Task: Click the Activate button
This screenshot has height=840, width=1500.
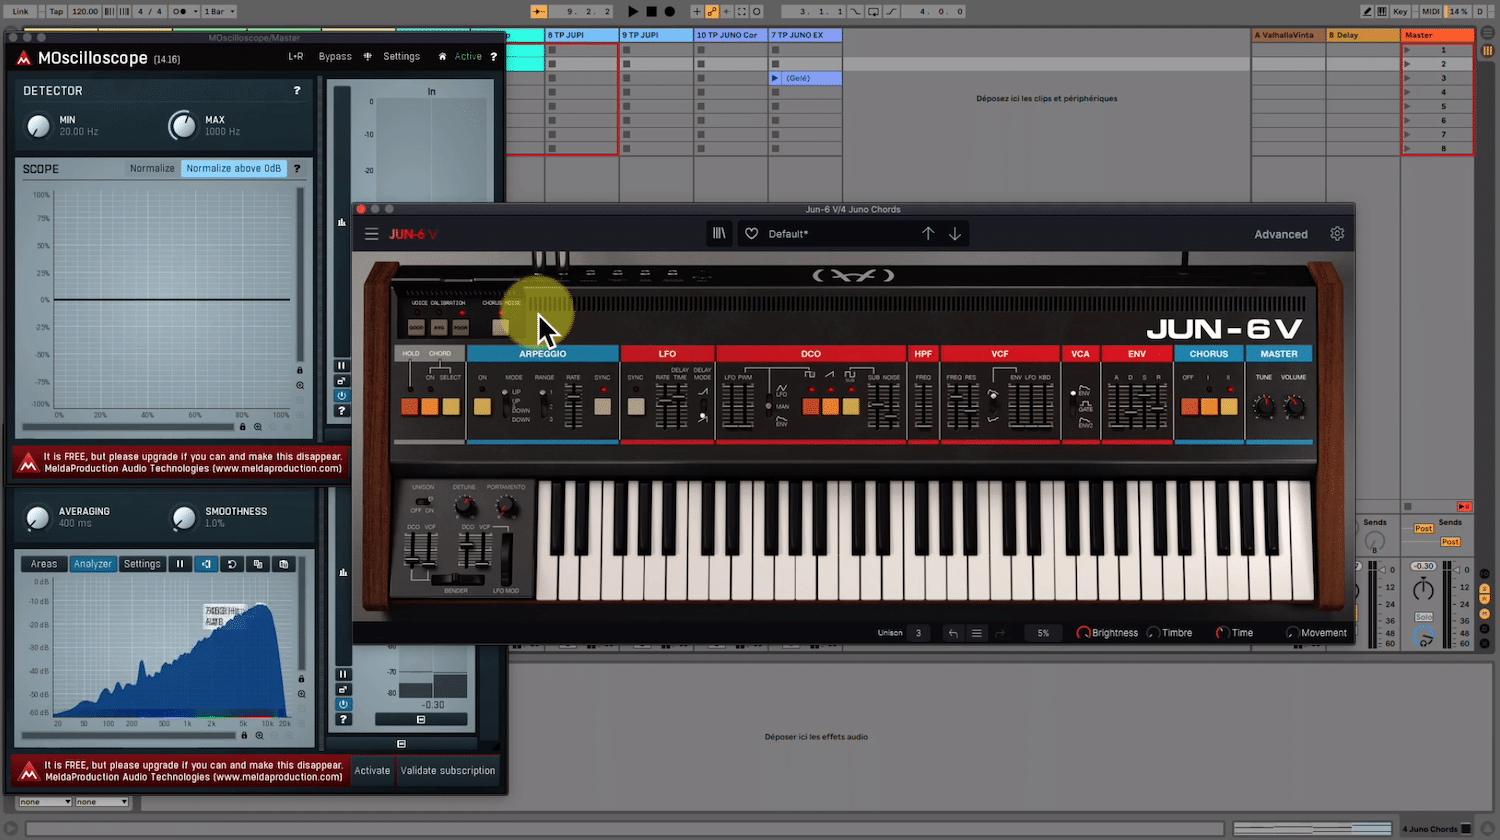Action: click(372, 771)
